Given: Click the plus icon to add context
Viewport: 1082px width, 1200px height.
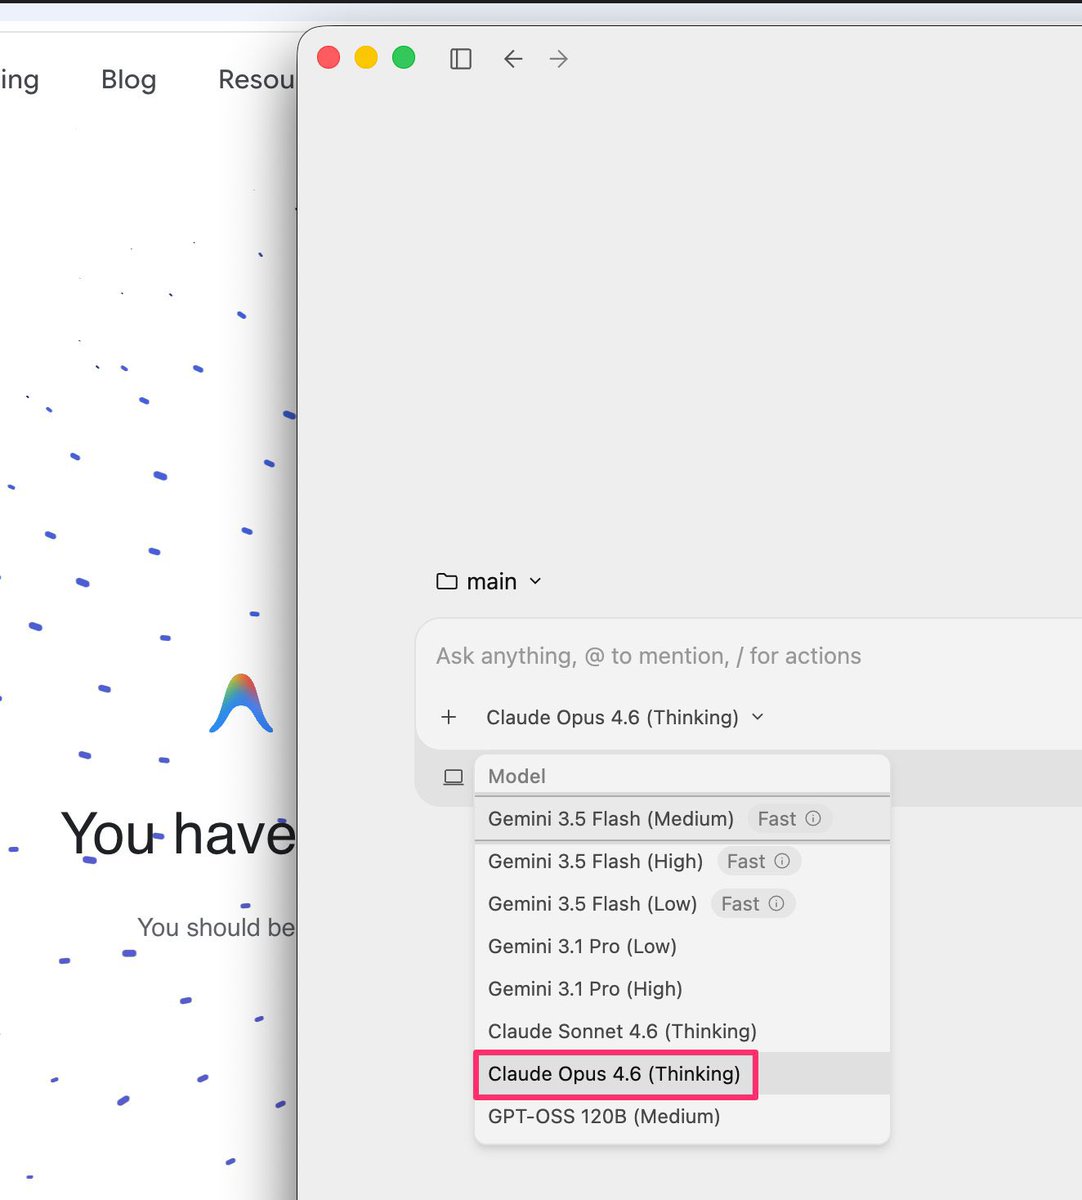Looking at the screenshot, I should coord(449,717).
